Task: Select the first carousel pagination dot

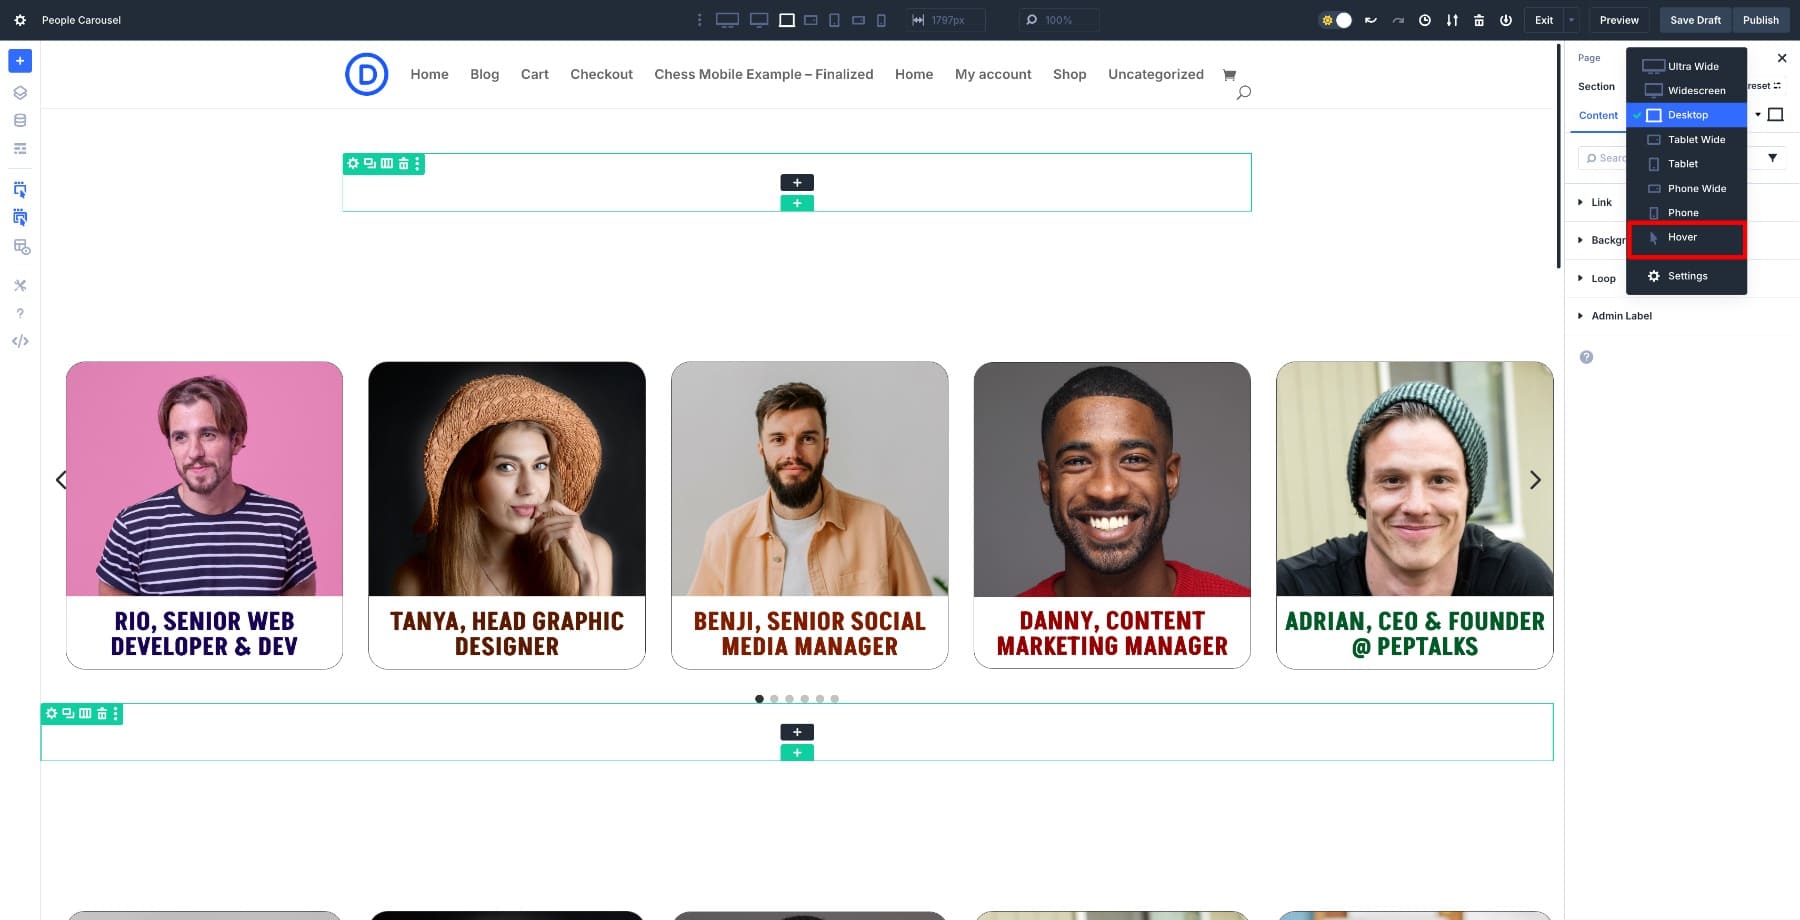Action: [759, 699]
